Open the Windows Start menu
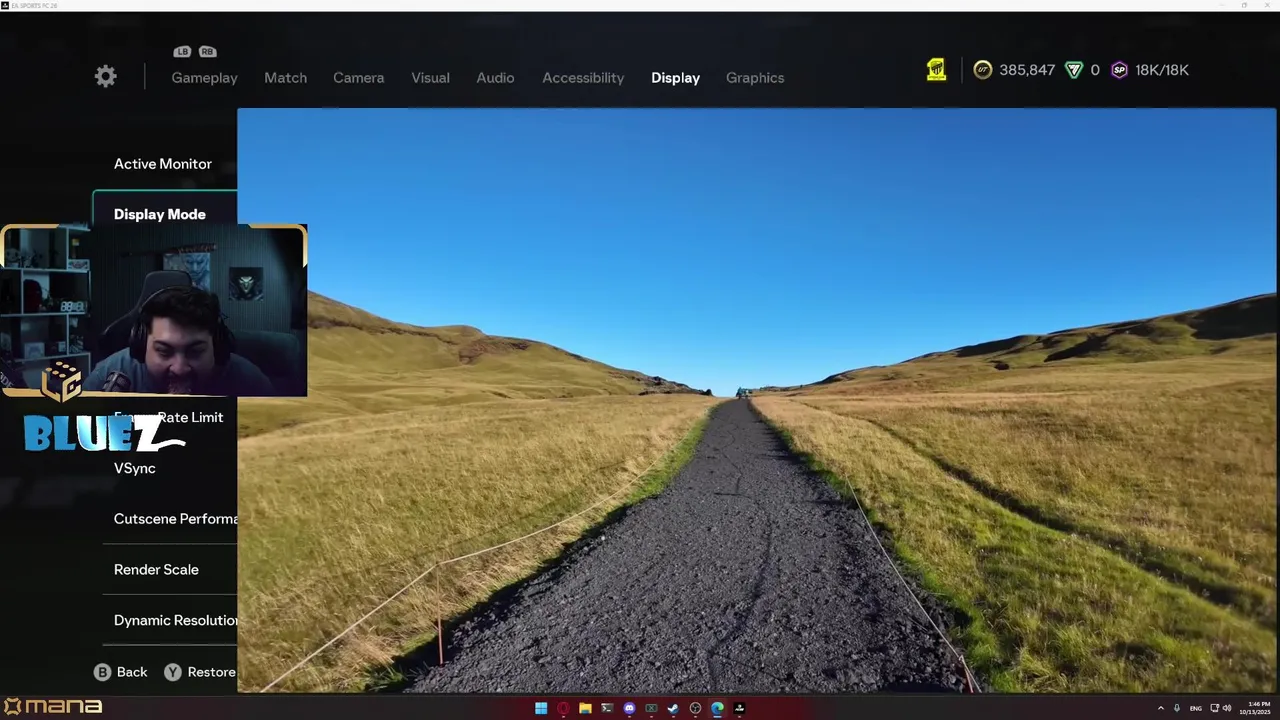The height and width of the screenshot is (720, 1280). click(x=541, y=708)
